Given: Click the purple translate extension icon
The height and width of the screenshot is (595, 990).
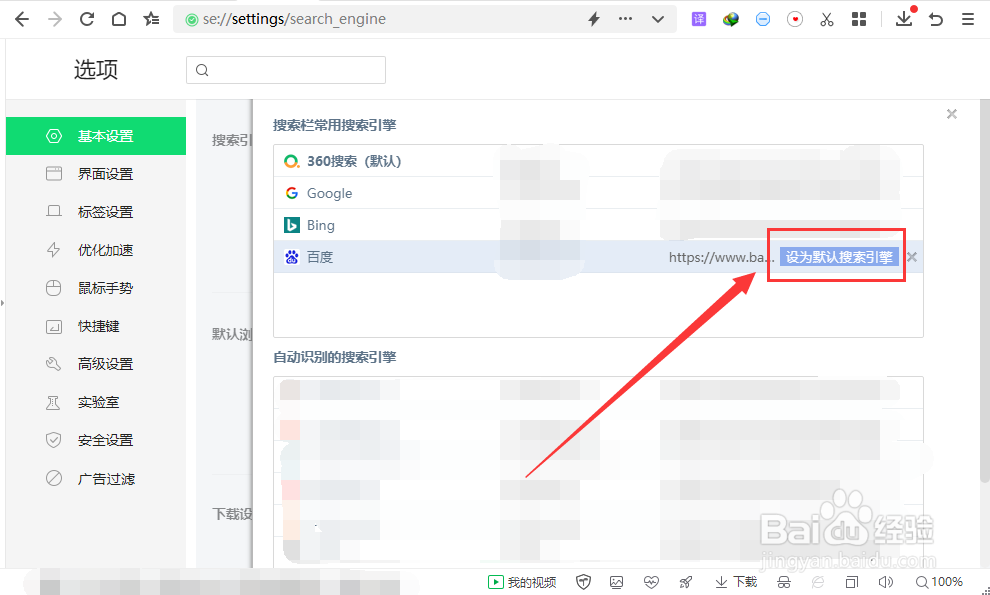Looking at the screenshot, I should pos(698,19).
